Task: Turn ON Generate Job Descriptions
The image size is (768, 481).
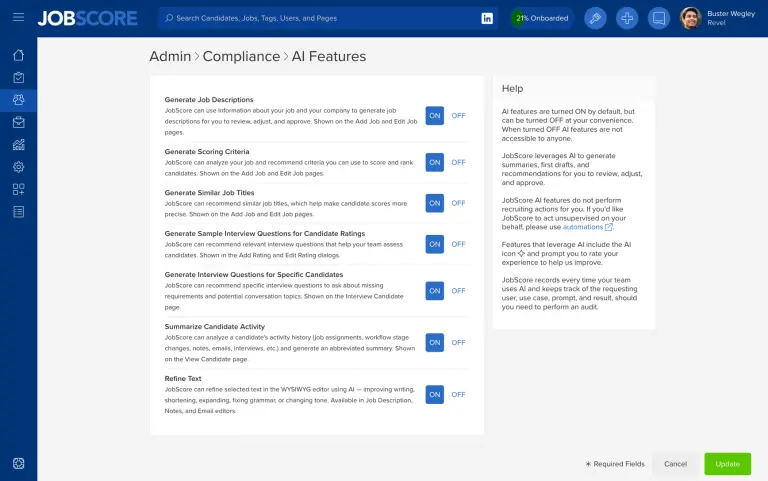Action: pyautogui.click(x=434, y=116)
